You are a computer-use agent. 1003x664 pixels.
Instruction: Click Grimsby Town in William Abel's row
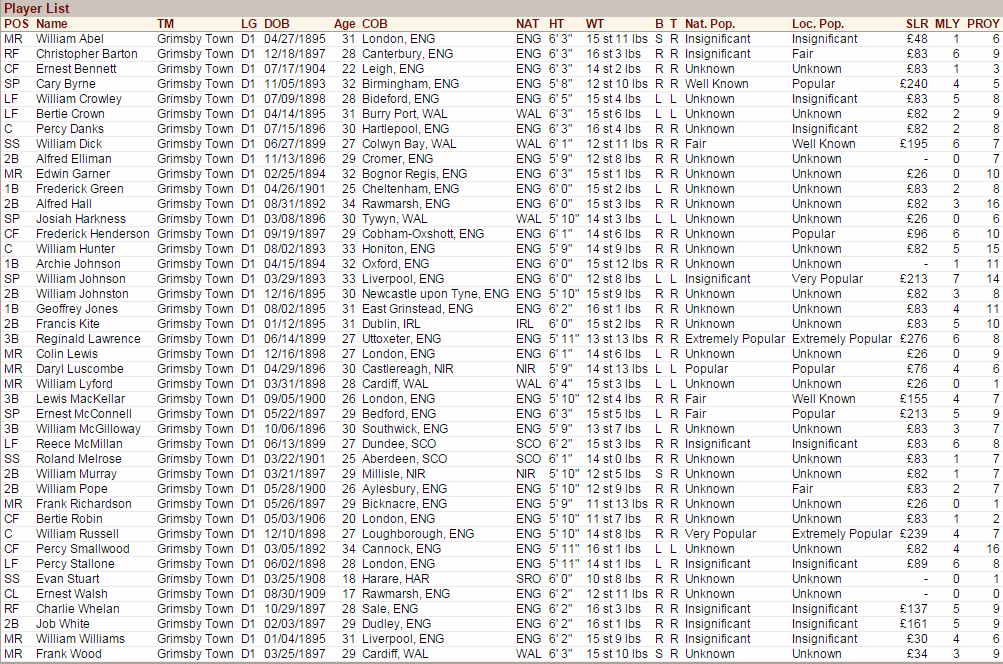tap(195, 39)
